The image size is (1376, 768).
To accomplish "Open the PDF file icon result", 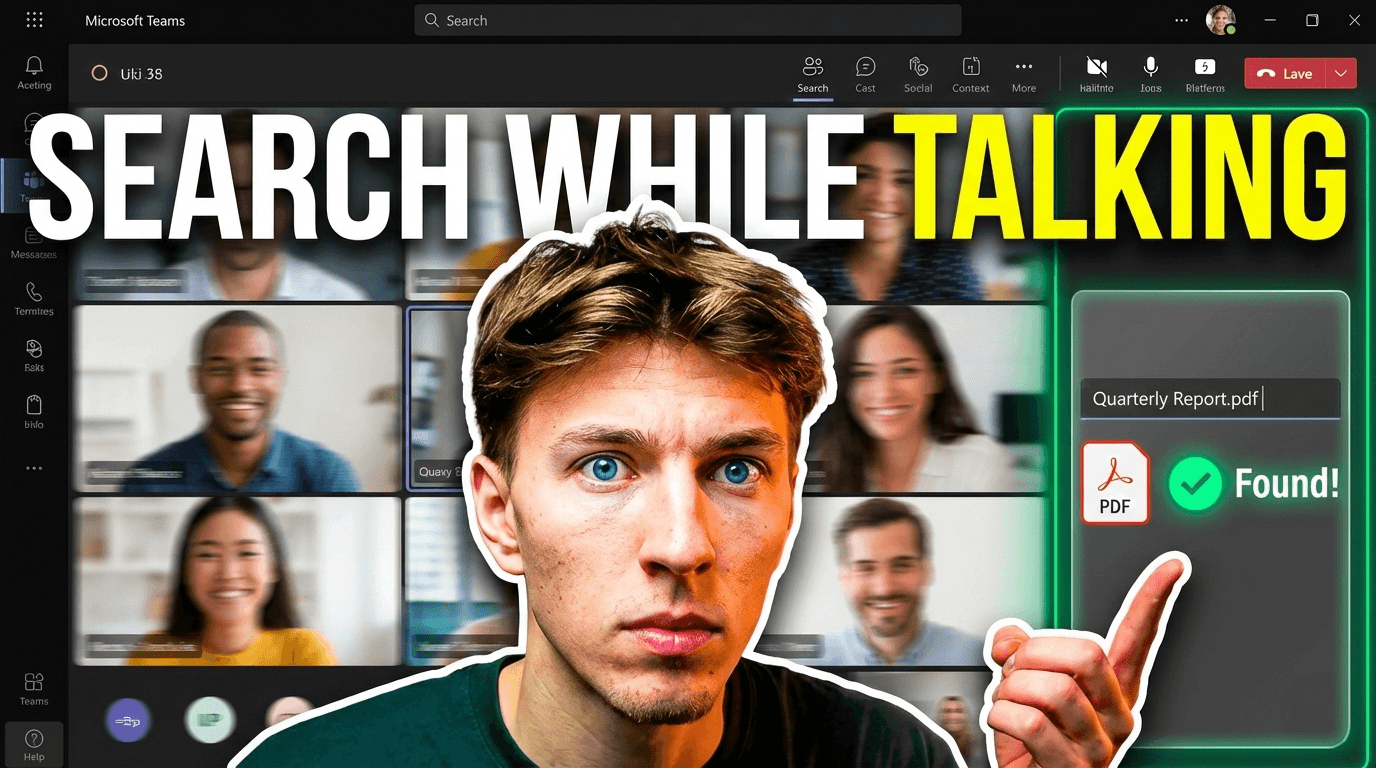I will (x=1115, y=483).
